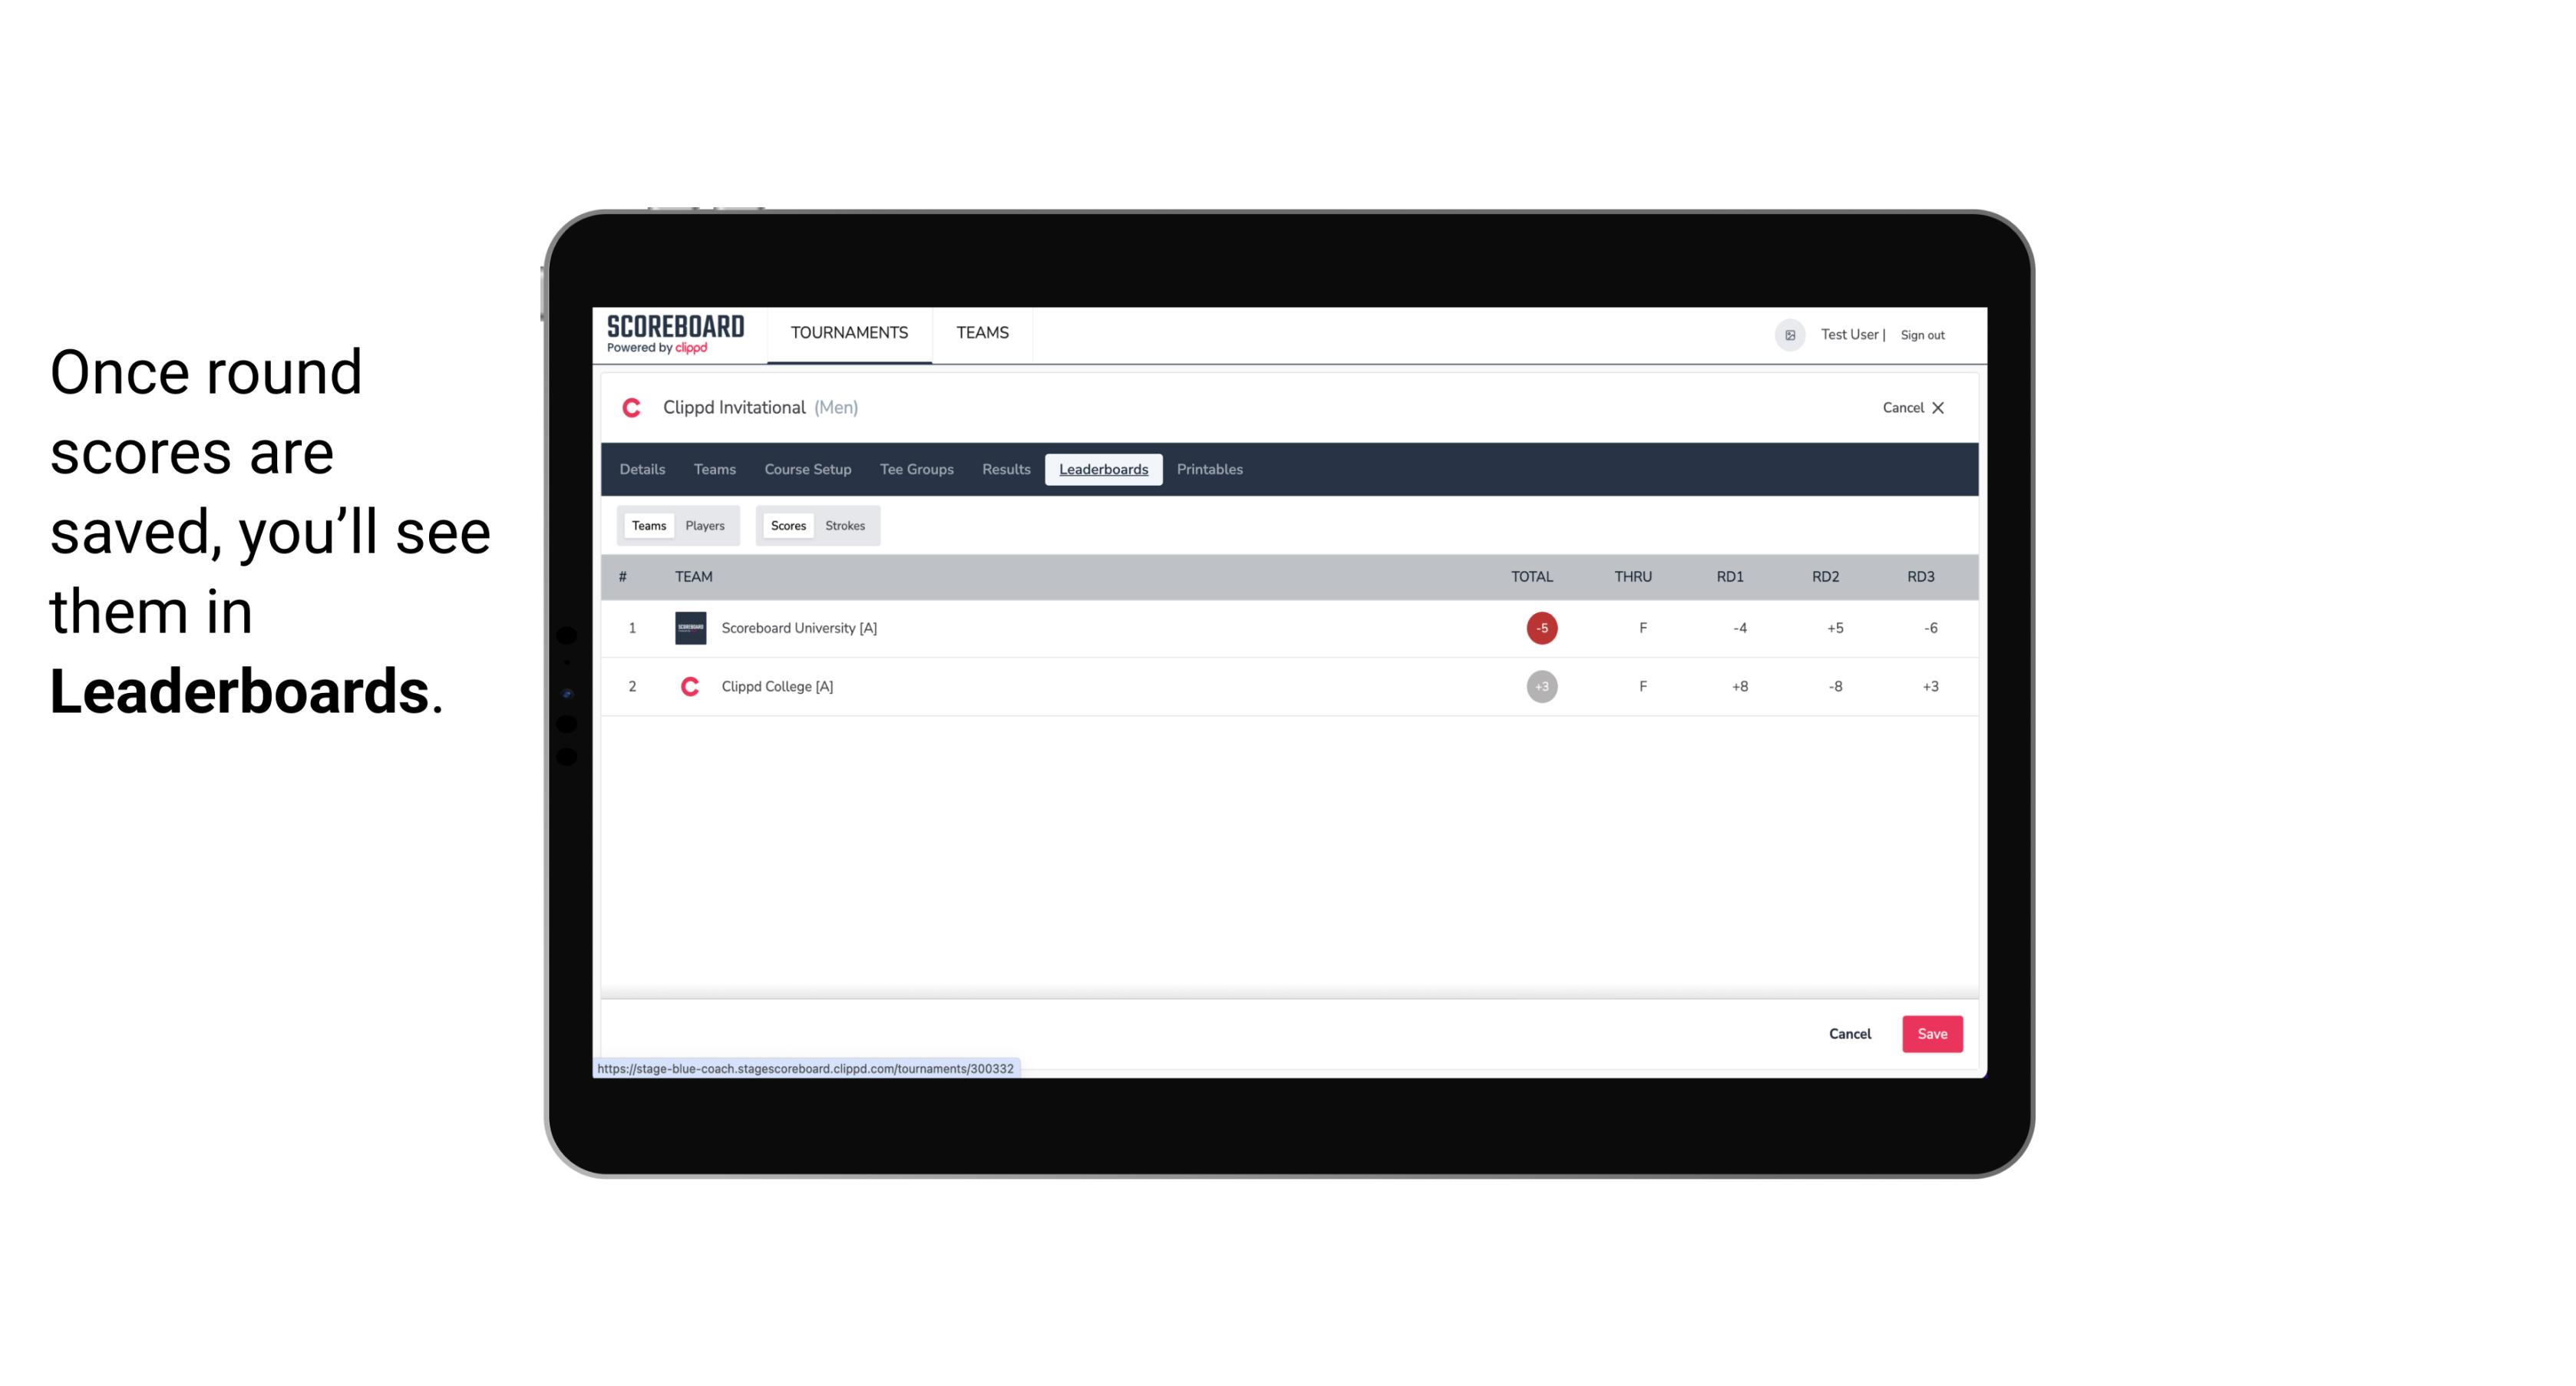The width and height of the screenshot is (2576, 1386).
Task: Click the Cancel button
Action: click(1849, 1033)
